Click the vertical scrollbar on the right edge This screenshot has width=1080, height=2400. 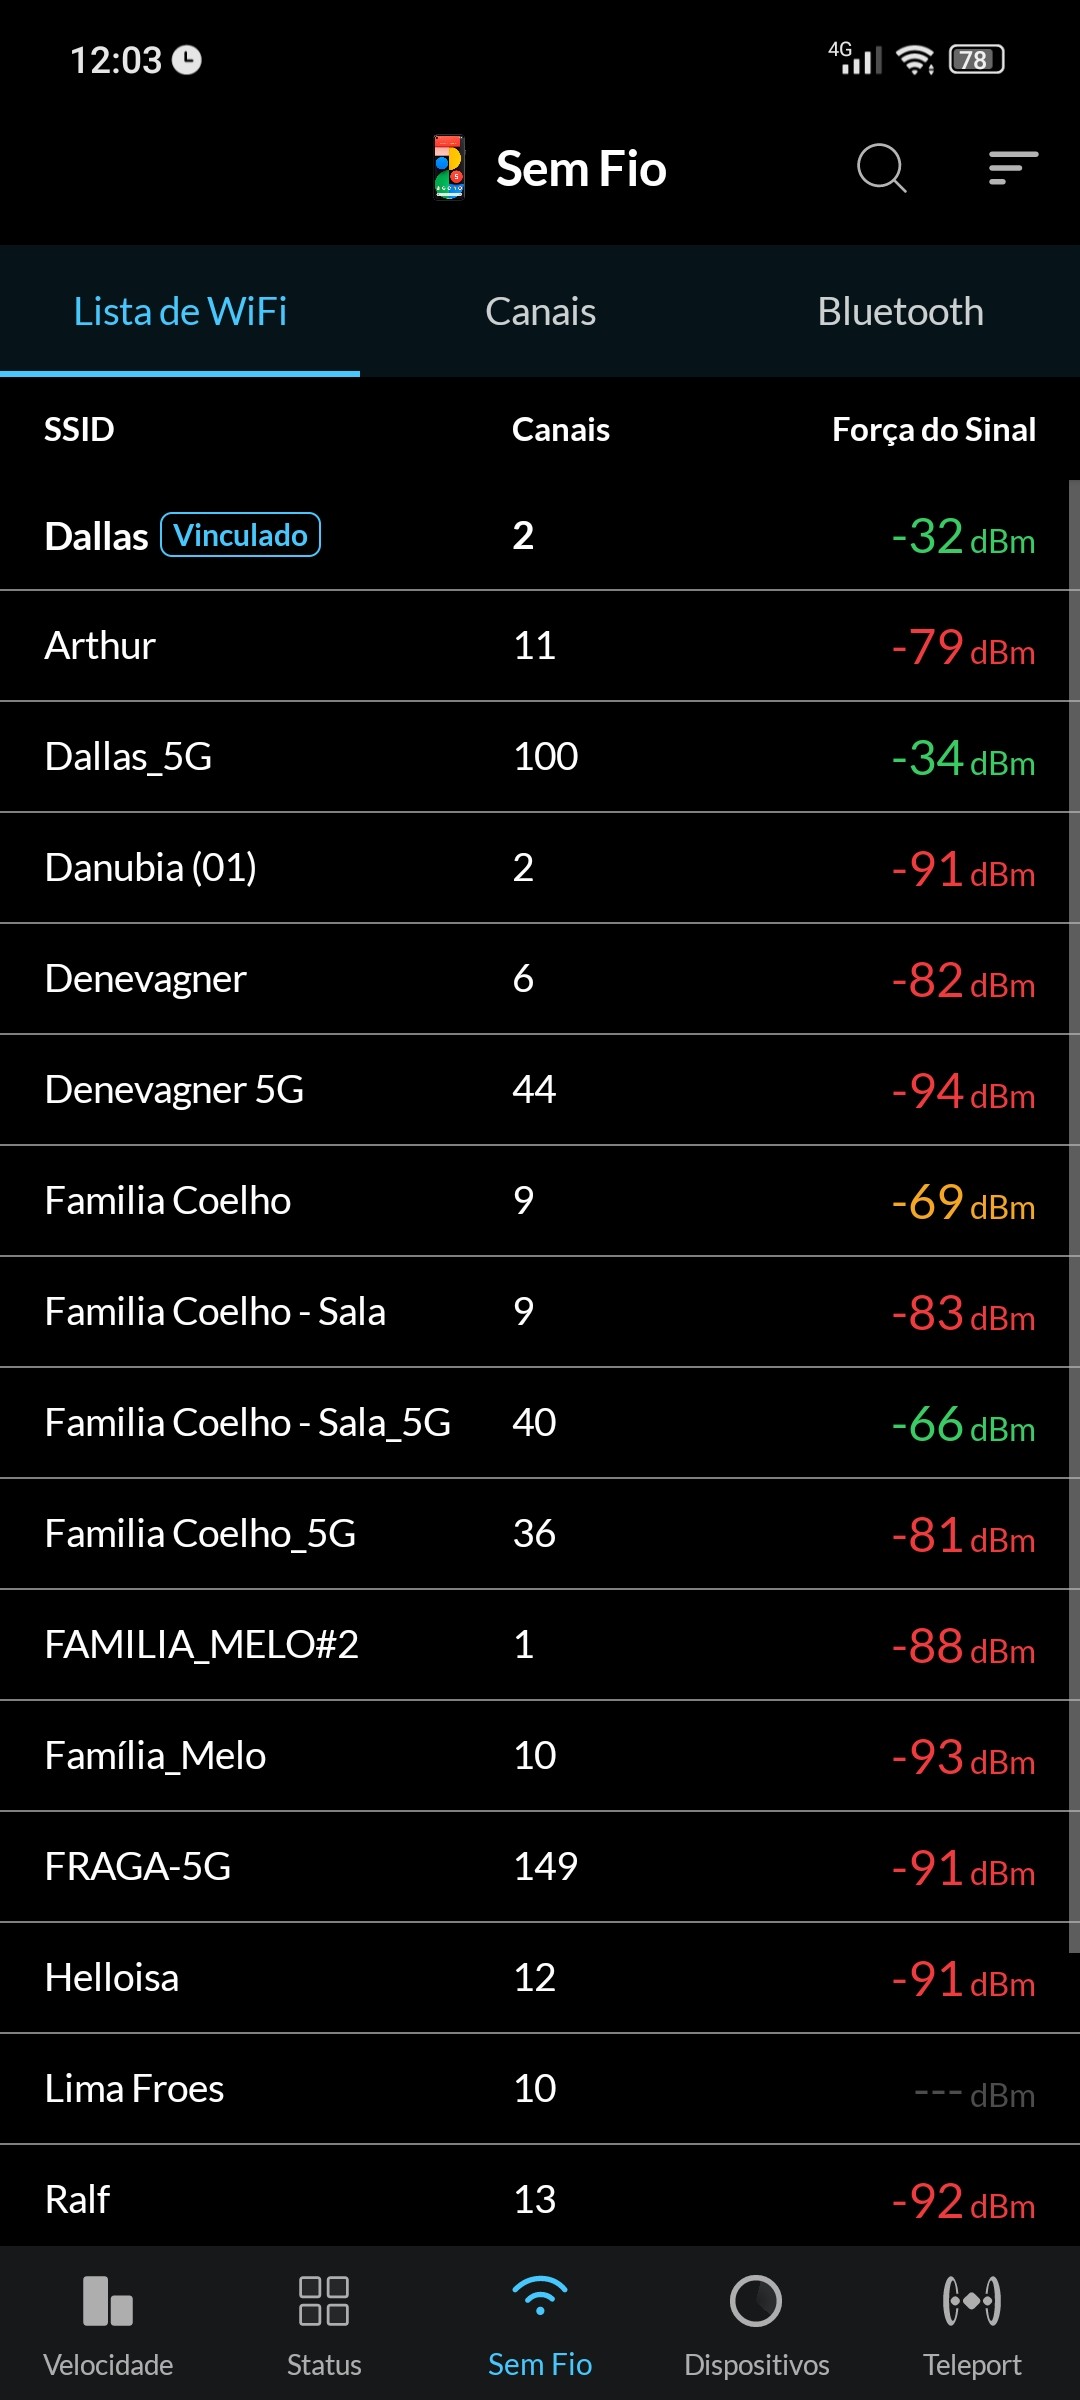pyautogui.click(x=1074, y=1200)
